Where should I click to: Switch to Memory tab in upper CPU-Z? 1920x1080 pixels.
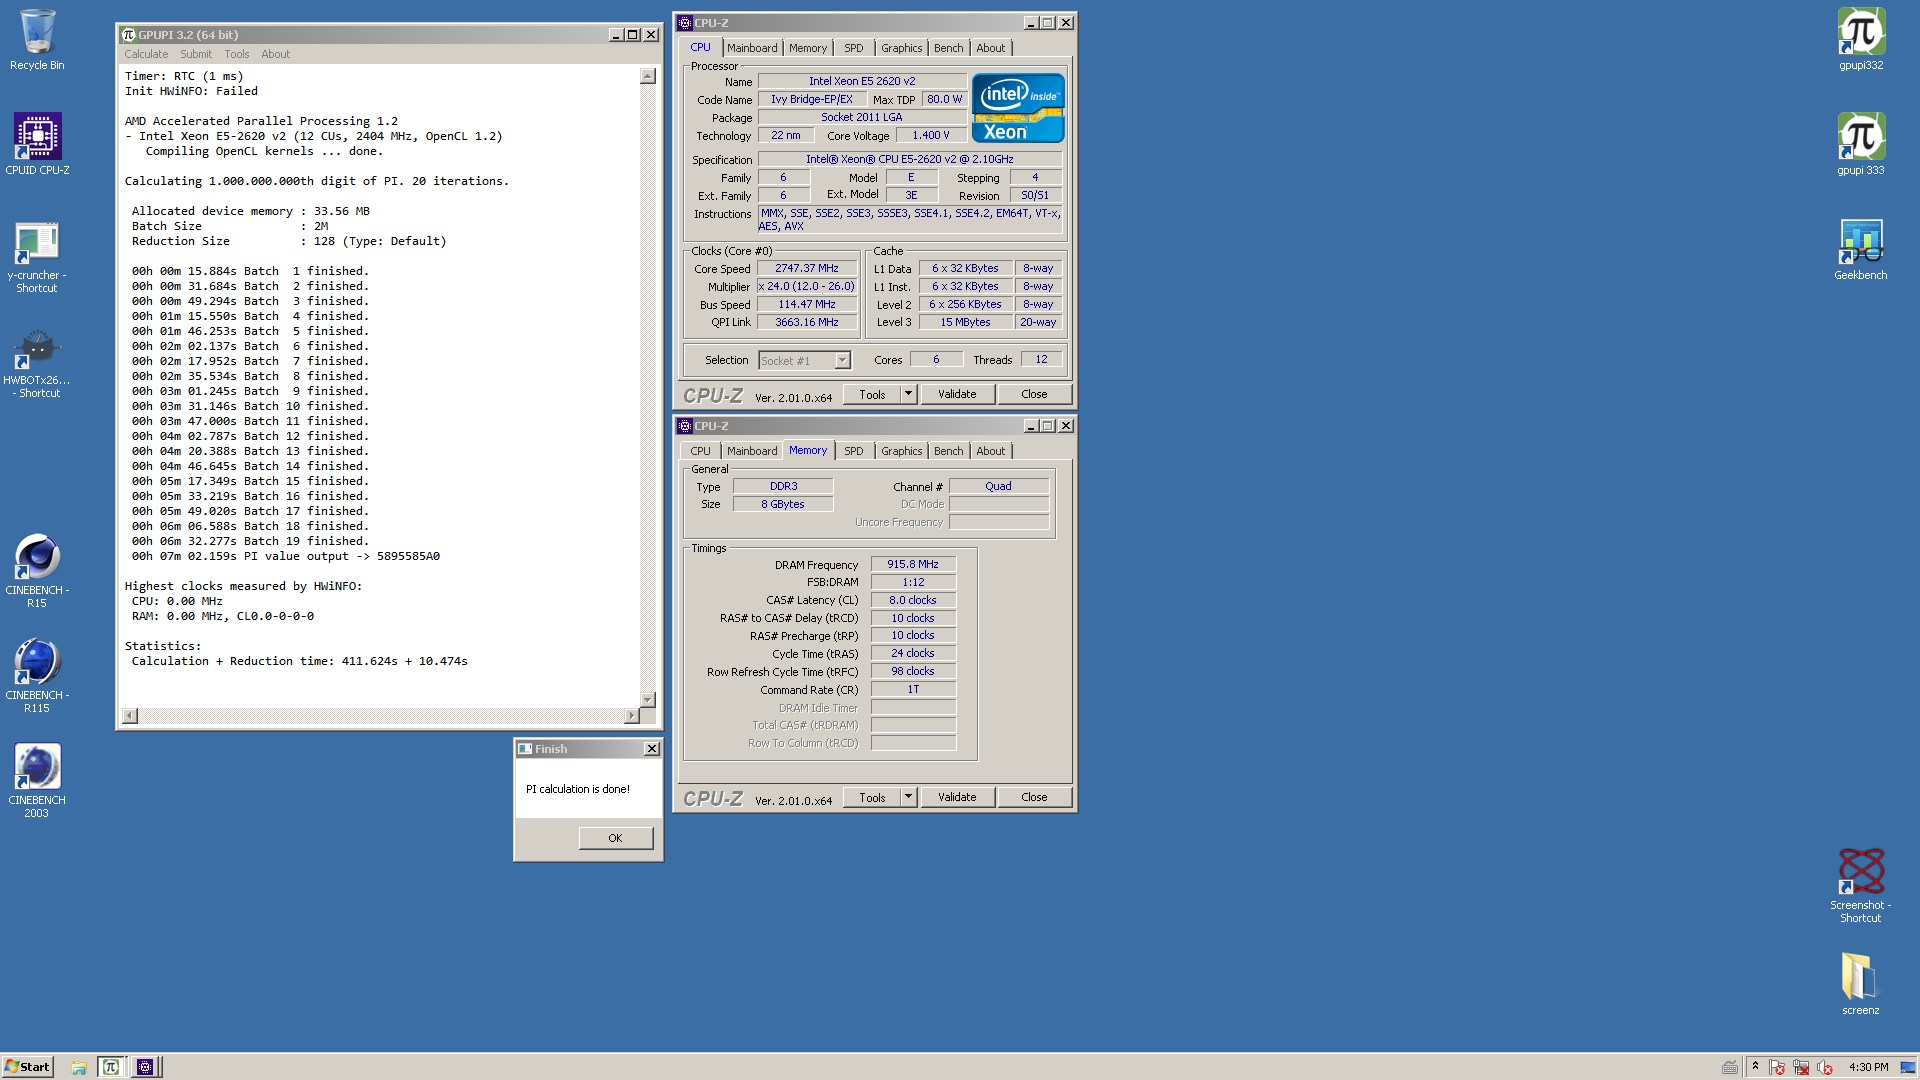808,48
